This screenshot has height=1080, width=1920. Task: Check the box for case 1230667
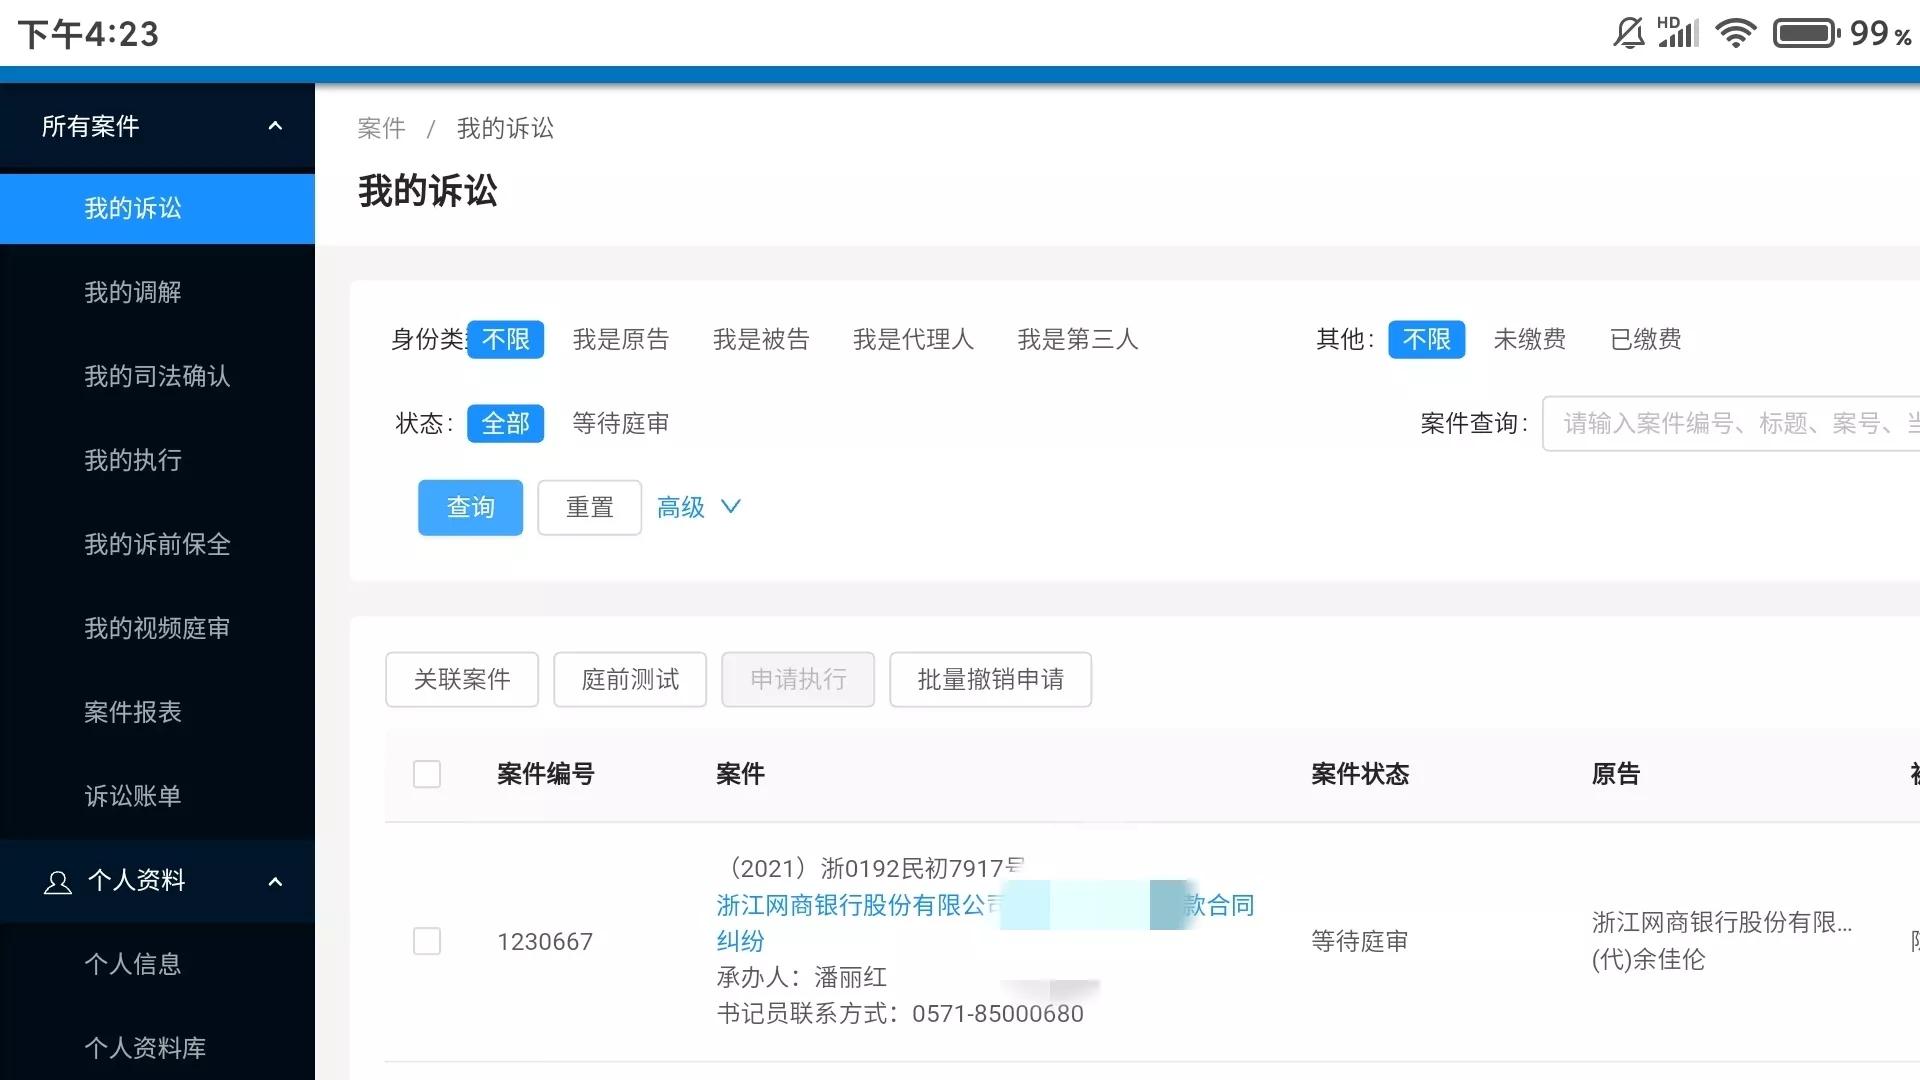(427, 941)
